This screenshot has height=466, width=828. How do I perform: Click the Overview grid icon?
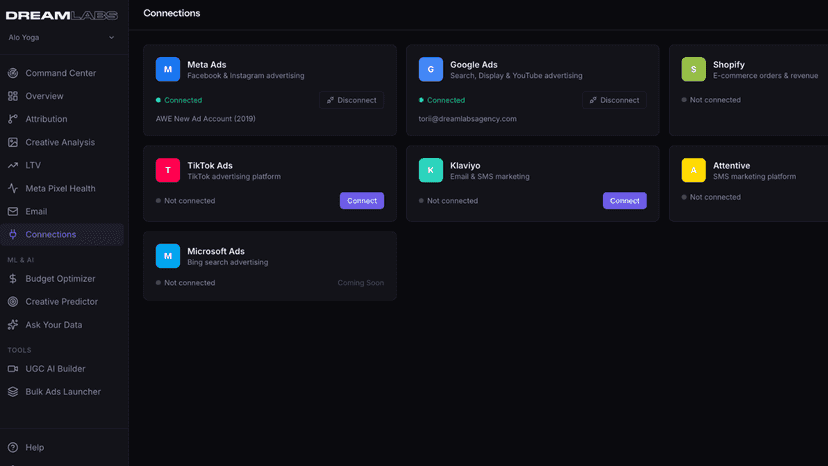tap(13, 96)
